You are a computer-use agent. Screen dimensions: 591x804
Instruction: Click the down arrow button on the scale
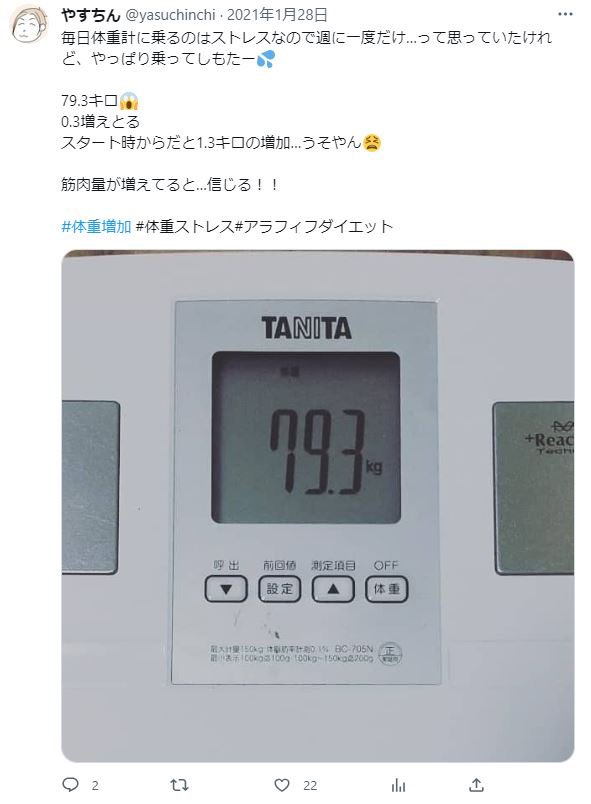coord(226,589)
